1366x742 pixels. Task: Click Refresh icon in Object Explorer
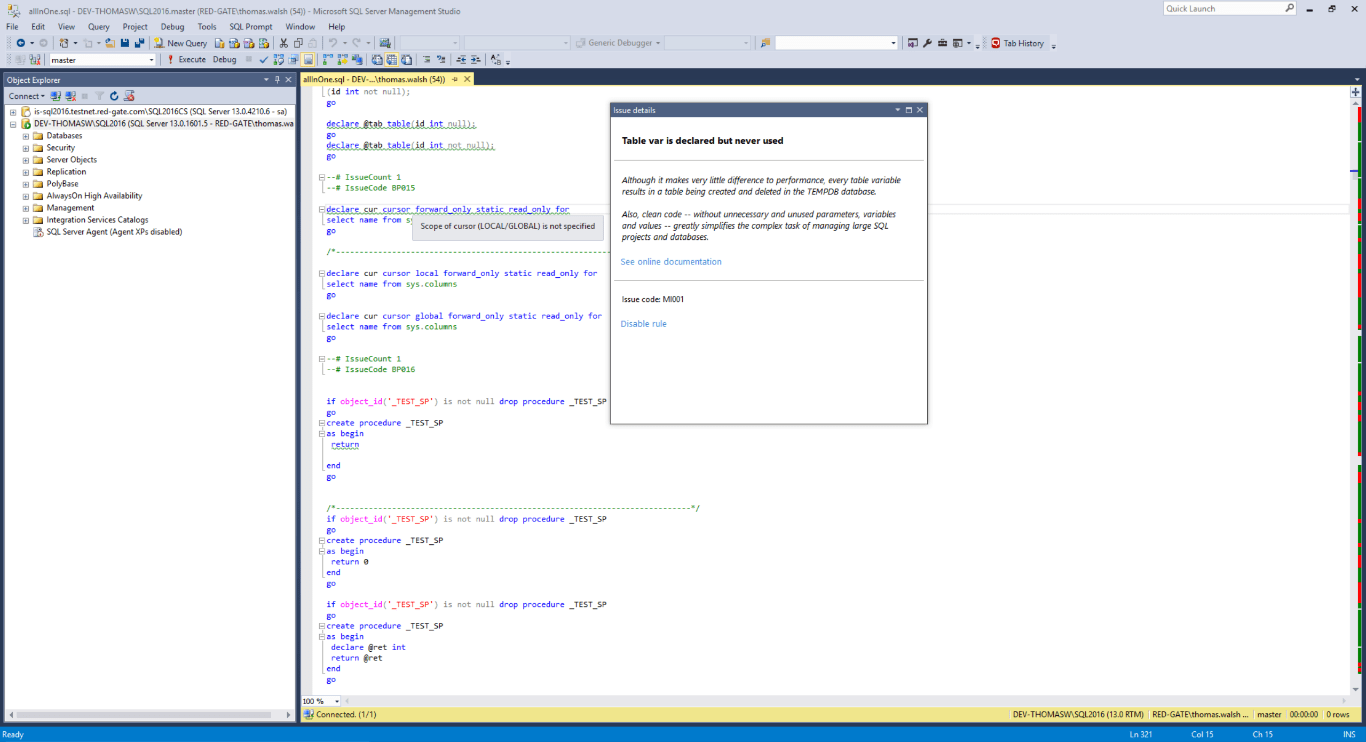114,96
